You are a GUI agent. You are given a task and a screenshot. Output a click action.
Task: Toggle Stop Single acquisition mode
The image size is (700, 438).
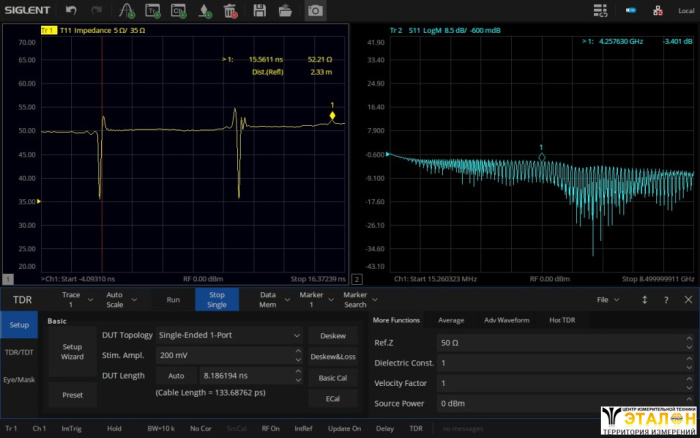coord(217,299)
